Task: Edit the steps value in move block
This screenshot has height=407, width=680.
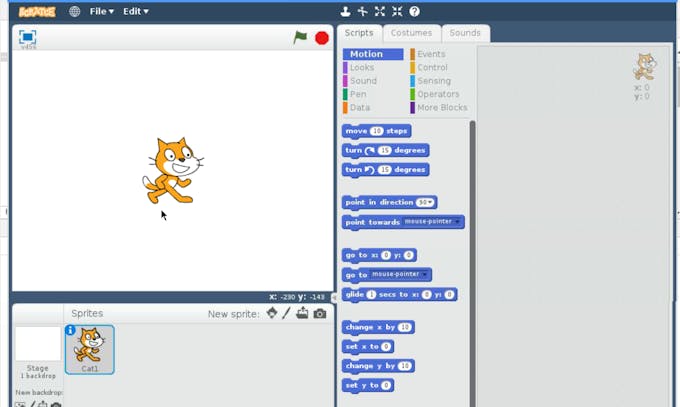Action: [x=377, y=131]
